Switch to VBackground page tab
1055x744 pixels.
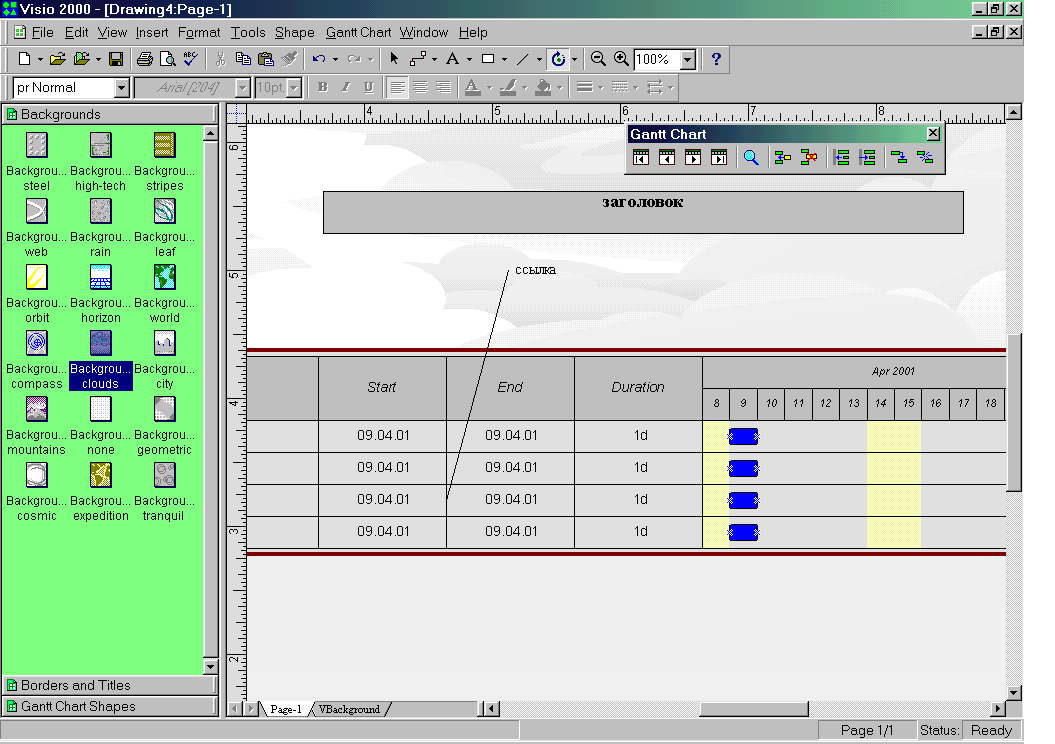click(x=349, y=709)
